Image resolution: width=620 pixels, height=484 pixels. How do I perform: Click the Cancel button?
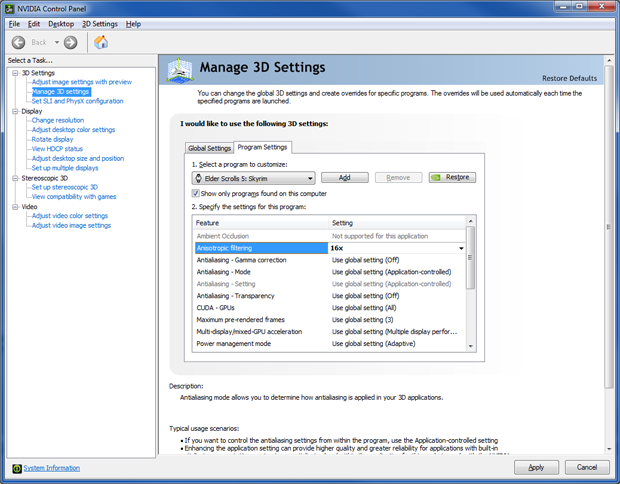tap(587, 467)
